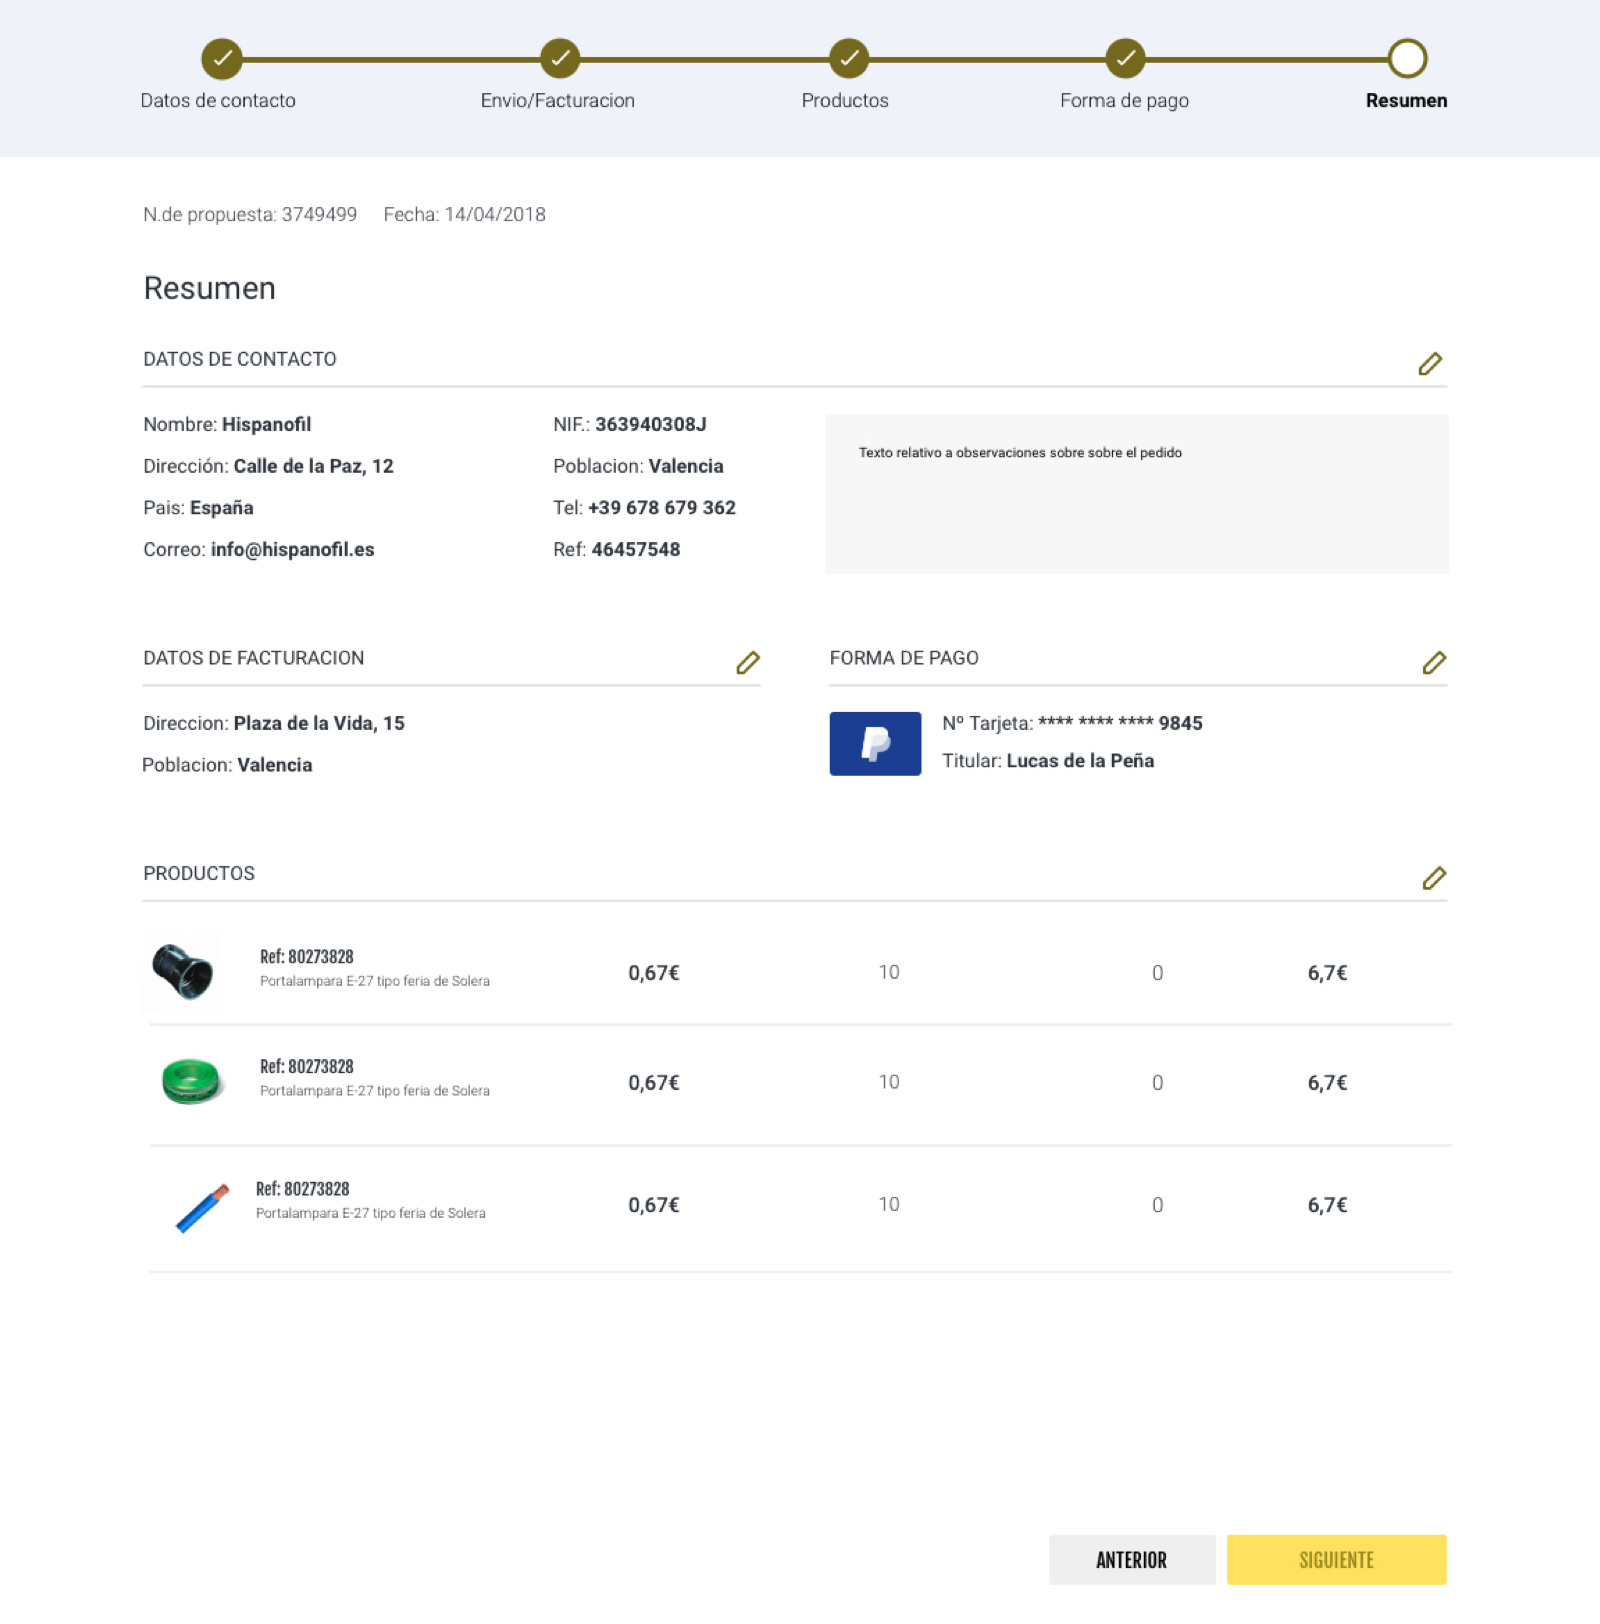Image resolution: width=1600 pixels, height=1624 pixels.
Task: Open the email info@hispanofil.es
Action: [293, 549]
